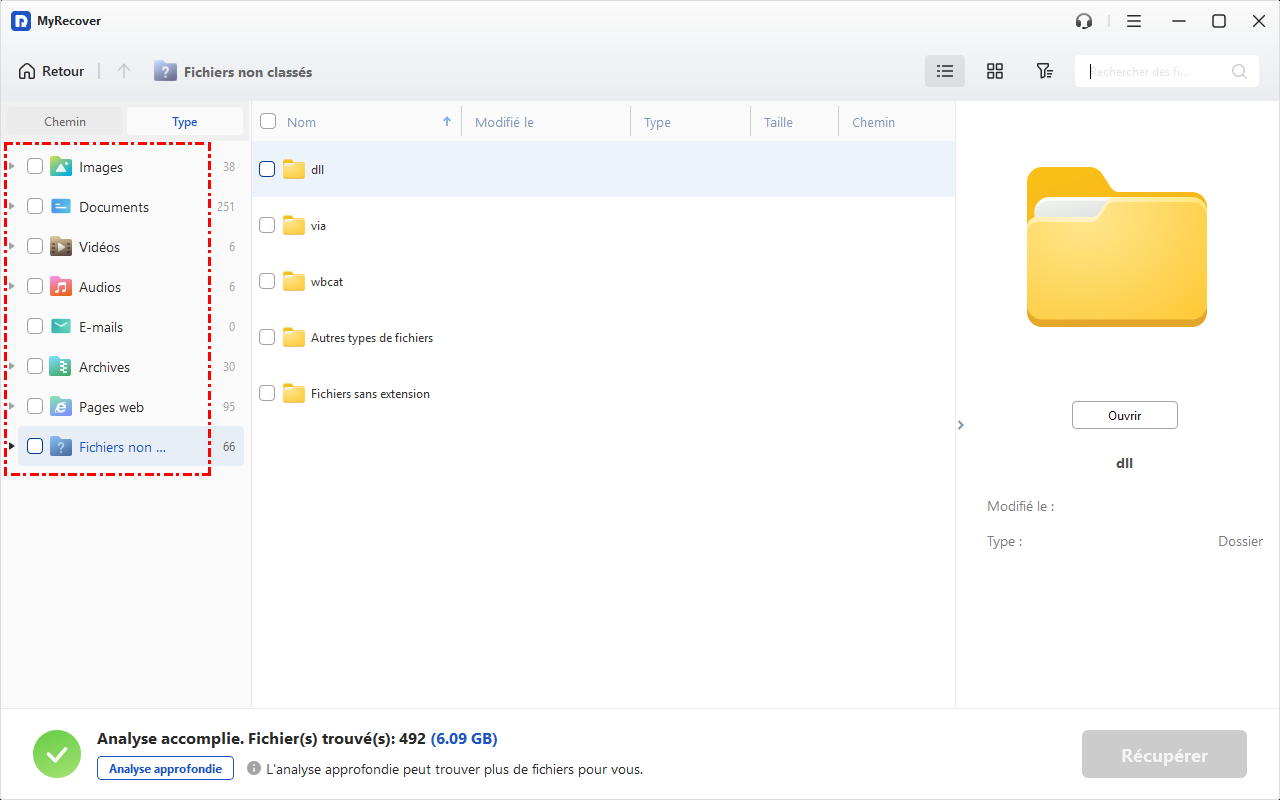
Task: Expand the Documents tree node
Action: pos(12,207)
